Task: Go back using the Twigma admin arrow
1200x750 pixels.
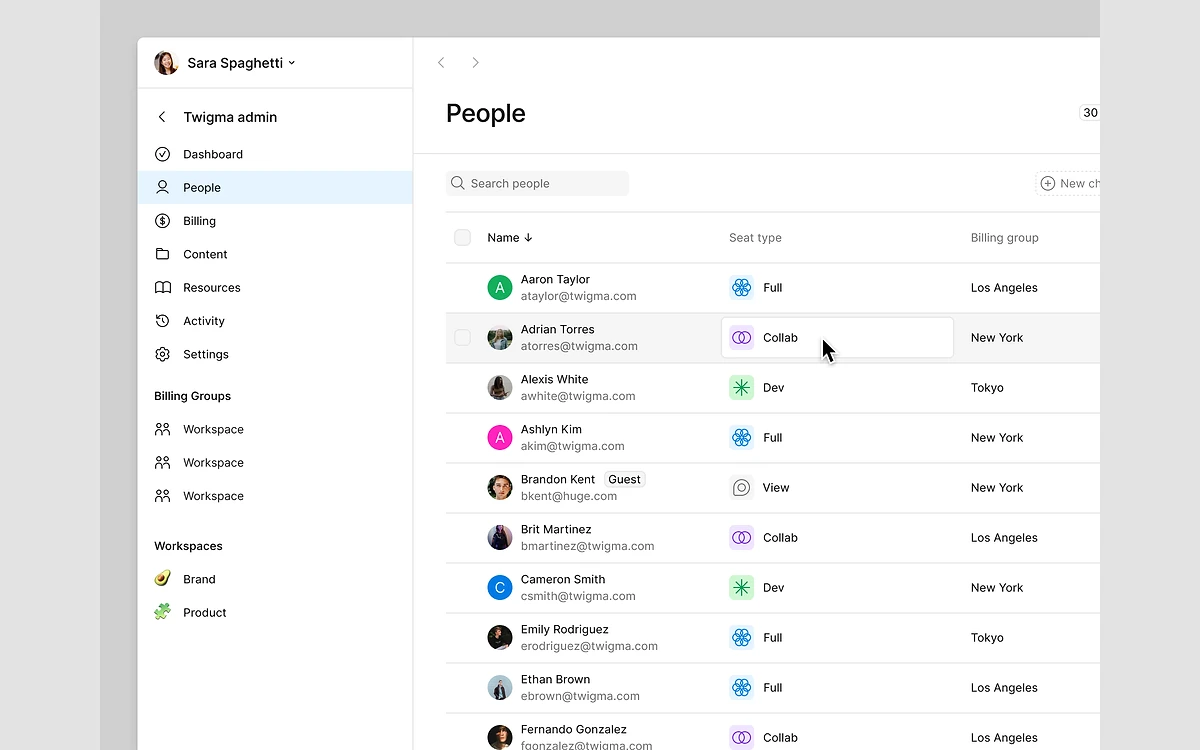Action: click(x=162, y=117)
